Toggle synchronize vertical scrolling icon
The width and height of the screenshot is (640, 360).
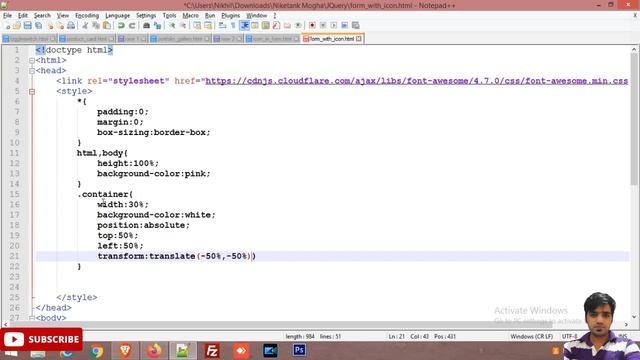click(x=197, y=26)
